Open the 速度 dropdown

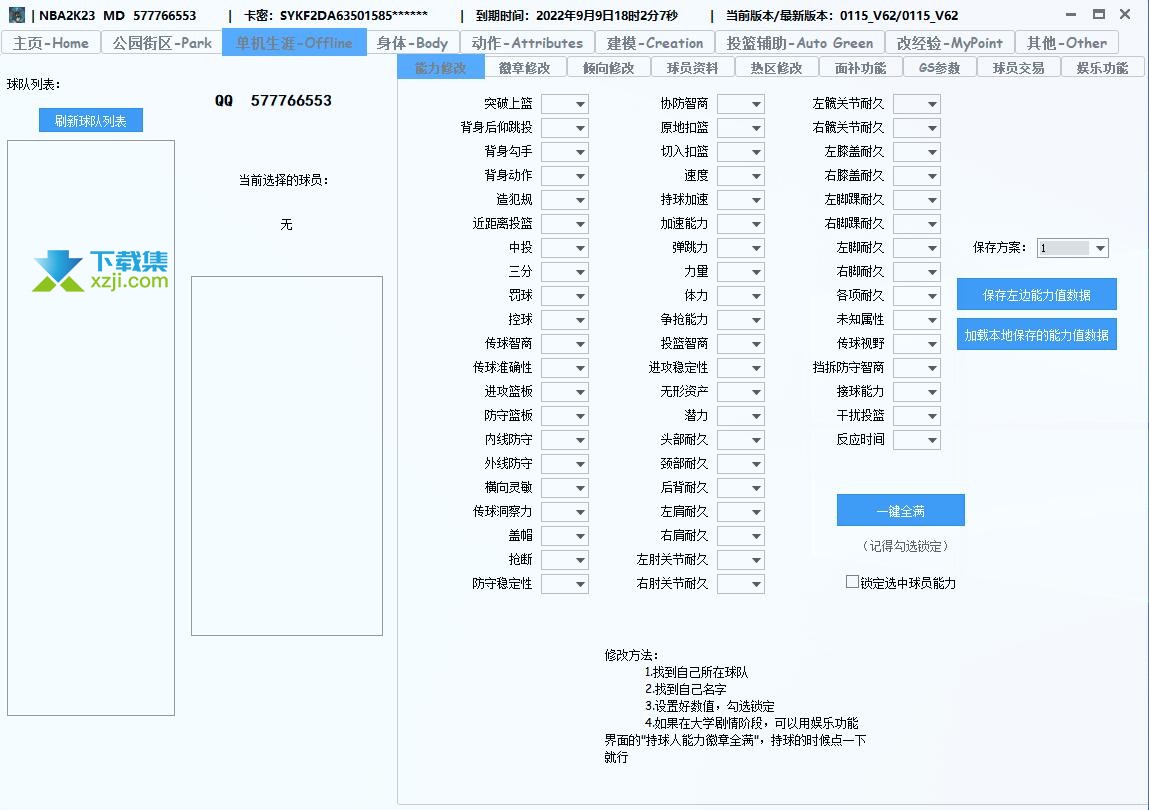point(741,176)
